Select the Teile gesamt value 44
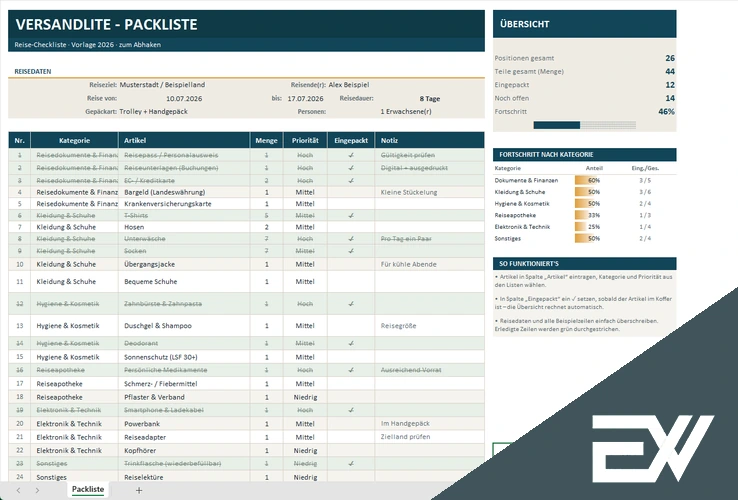738x500 pixels. [670, 72]
